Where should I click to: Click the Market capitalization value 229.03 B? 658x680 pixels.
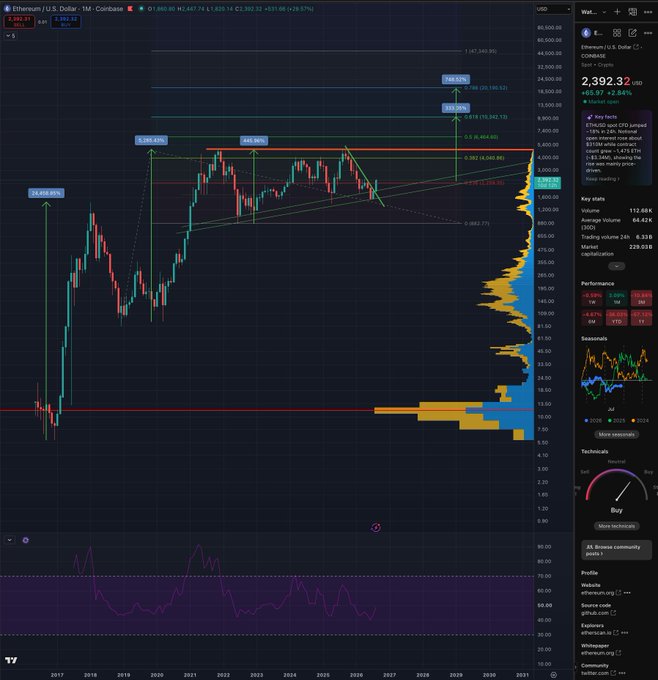pos(640,247)
